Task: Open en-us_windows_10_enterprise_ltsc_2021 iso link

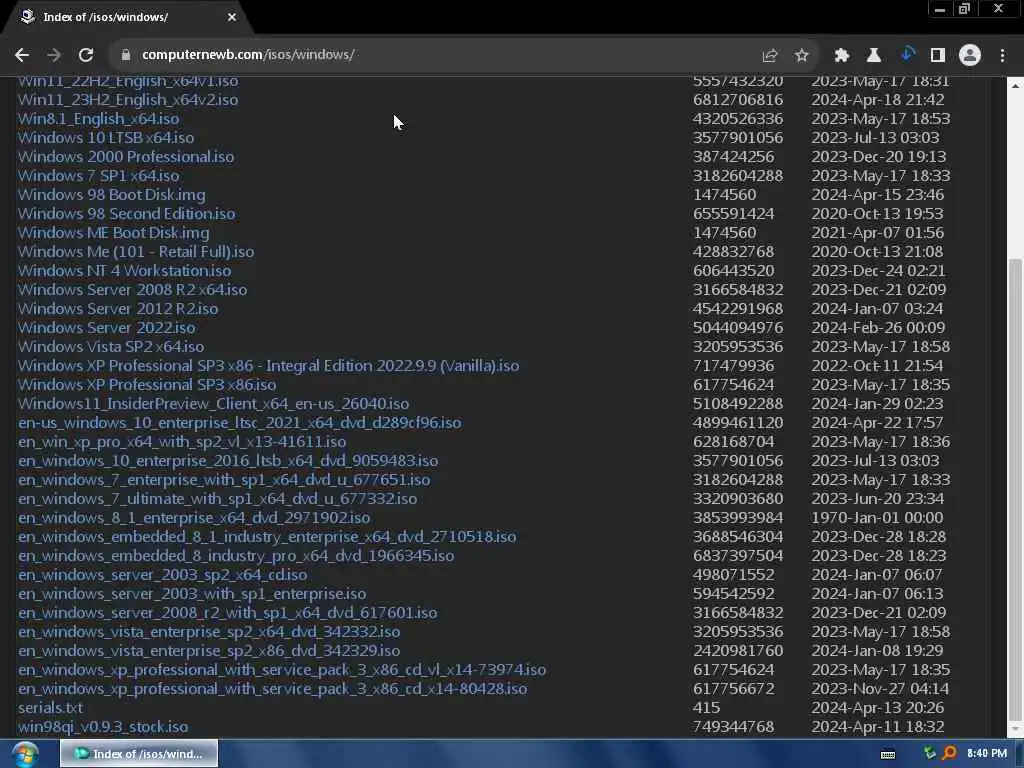Action: pyautogui.click(x=239, y=423)
